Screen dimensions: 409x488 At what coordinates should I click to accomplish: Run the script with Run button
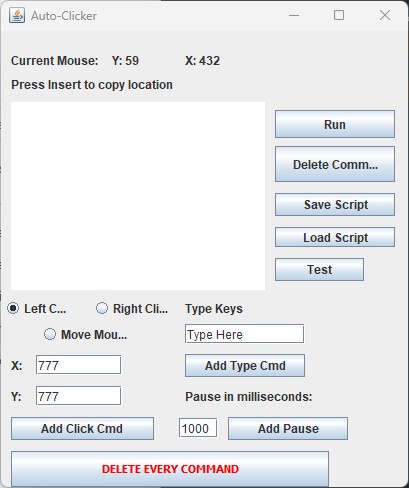(335, 124)
